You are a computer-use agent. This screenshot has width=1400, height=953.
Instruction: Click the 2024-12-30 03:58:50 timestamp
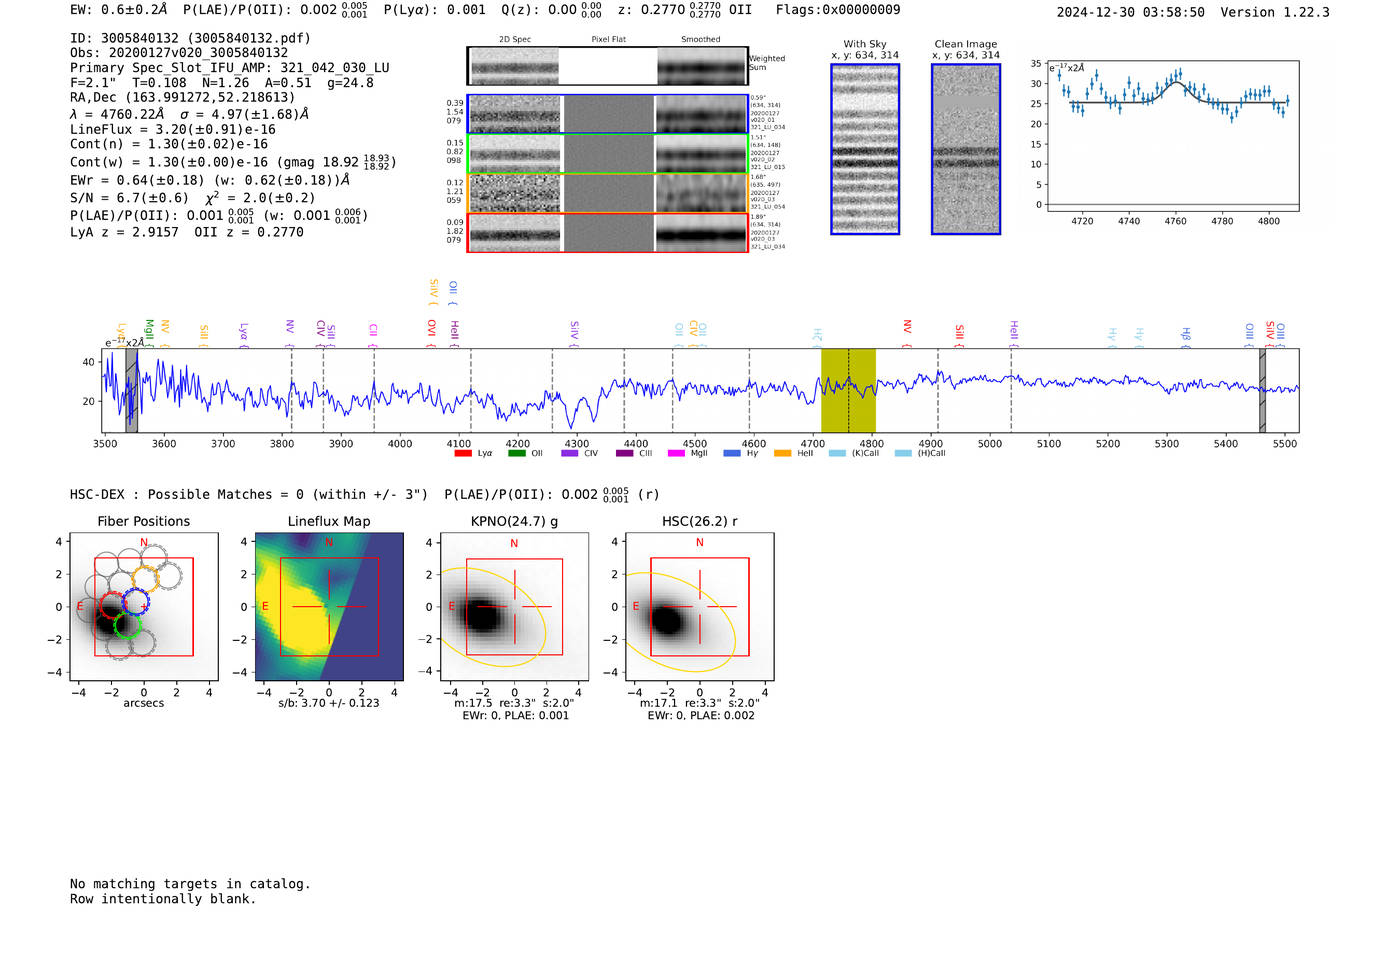(1131, 13)
